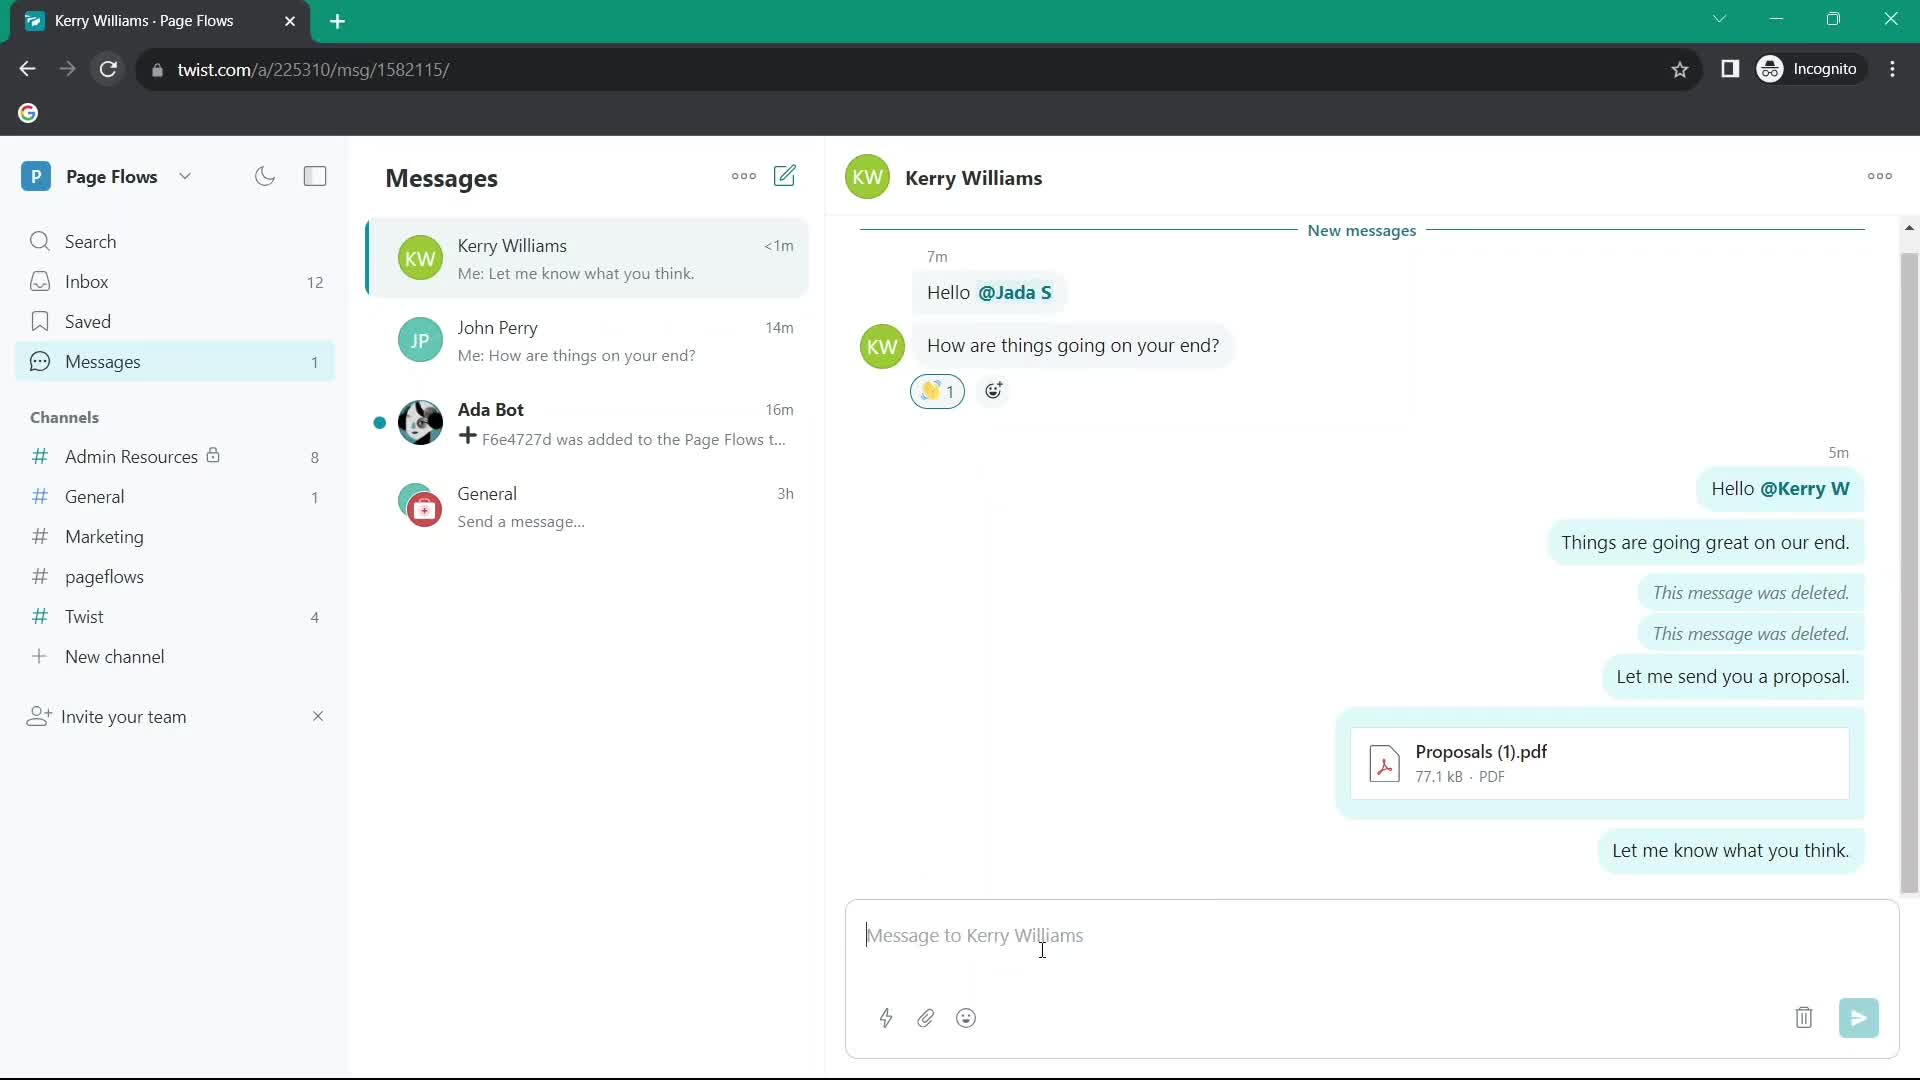Open the Marketing channel
The image size is (1920, 1080).
(x=175, y=537)
